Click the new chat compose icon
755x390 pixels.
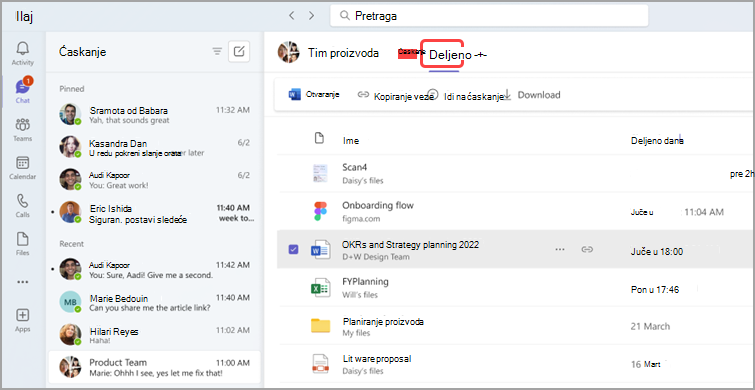239,52
